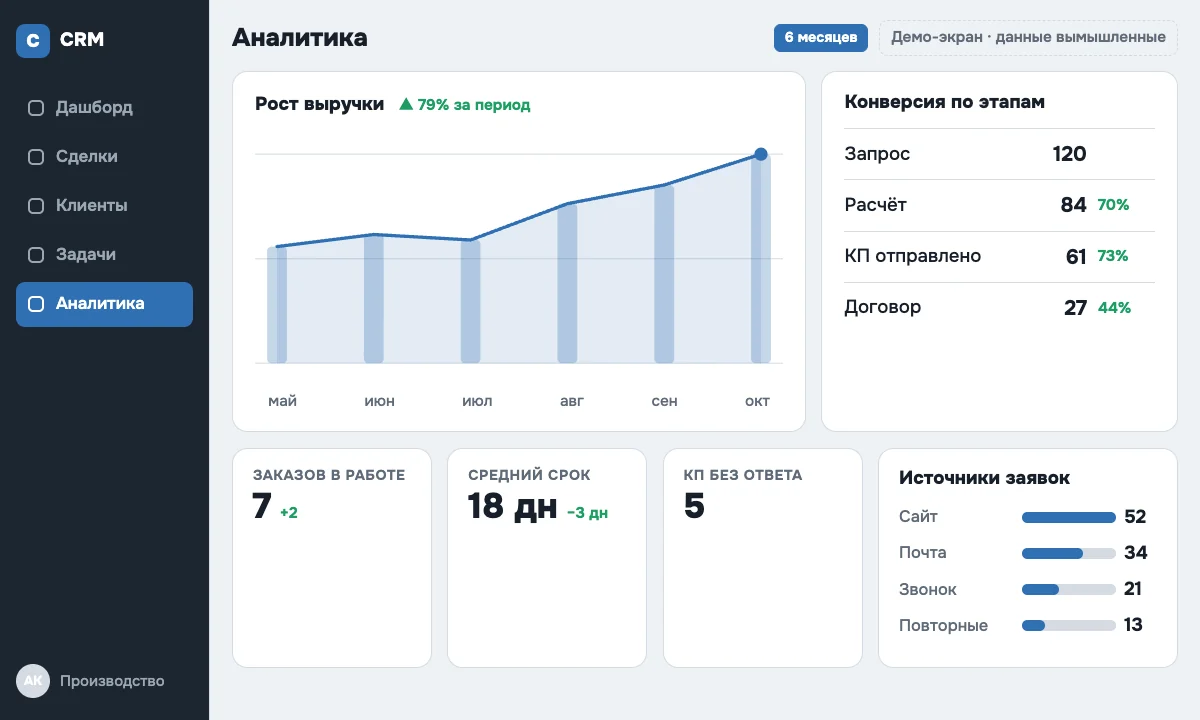Click the Расчёт stage label

tap(876, 205)
